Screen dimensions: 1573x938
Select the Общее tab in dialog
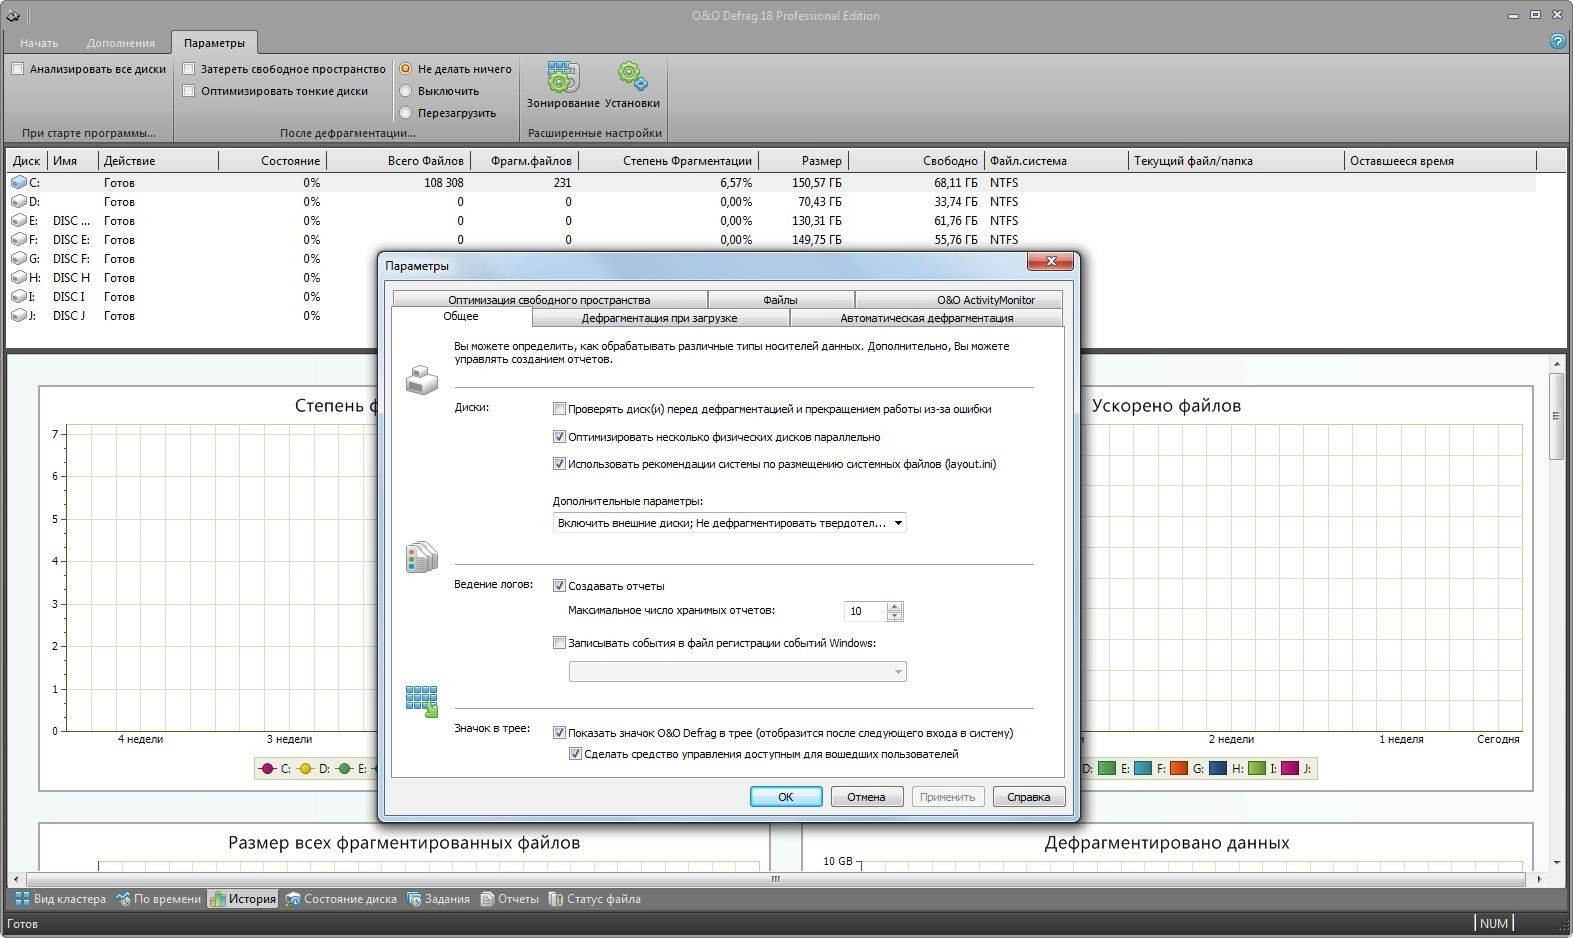coord(461,317)
